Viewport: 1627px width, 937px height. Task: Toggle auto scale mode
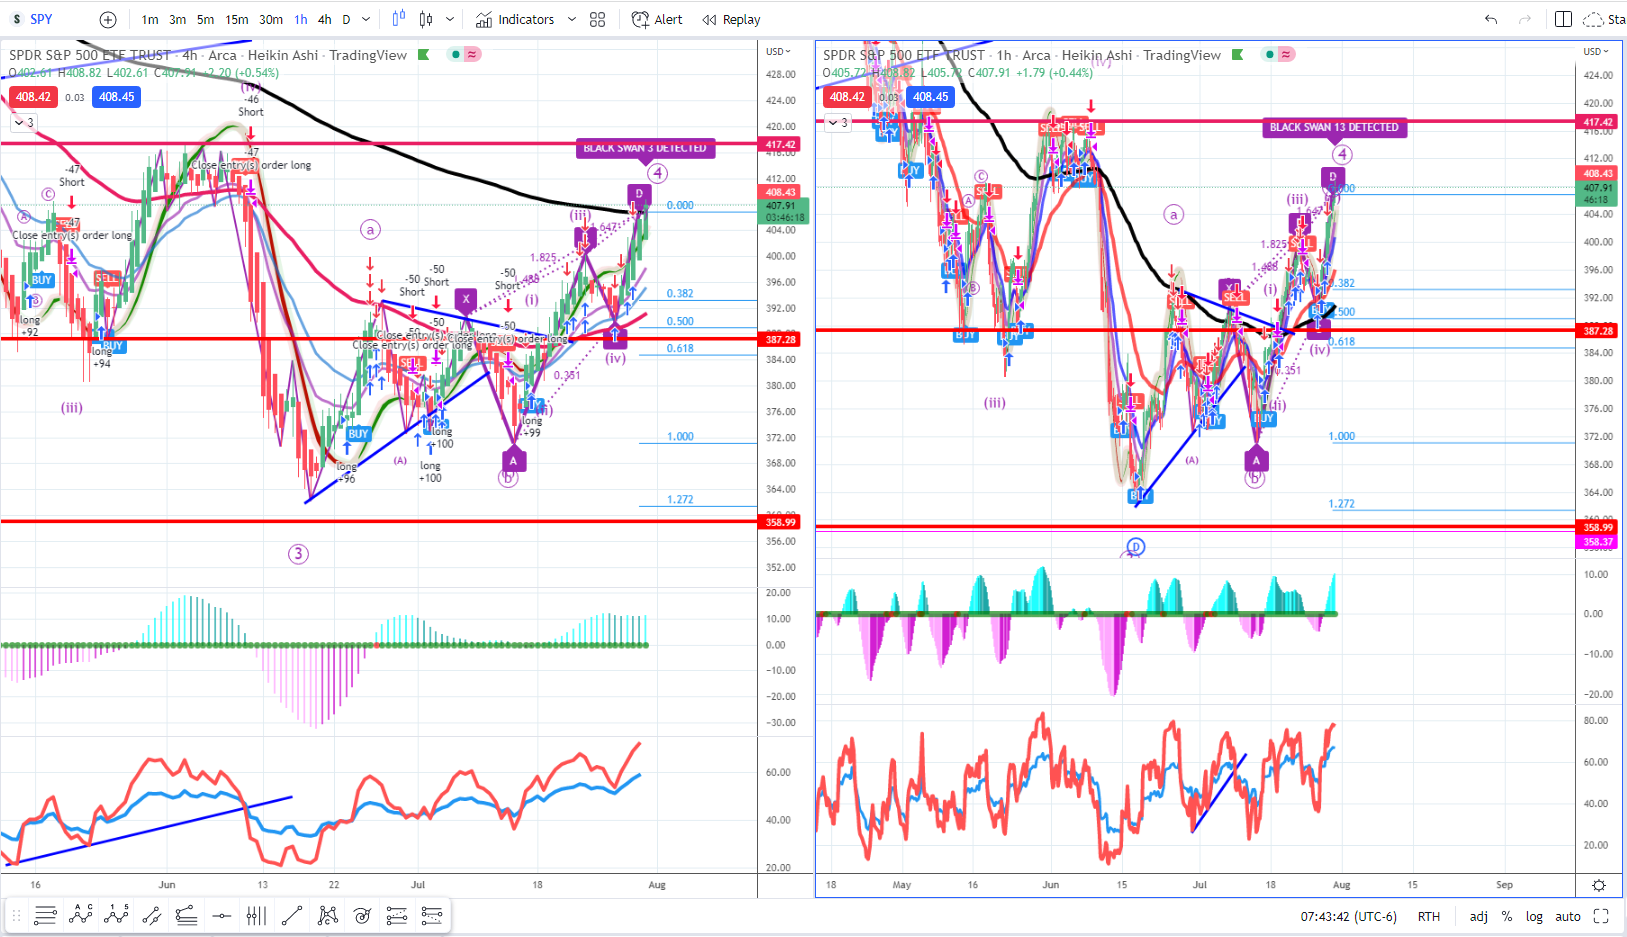1568,916
